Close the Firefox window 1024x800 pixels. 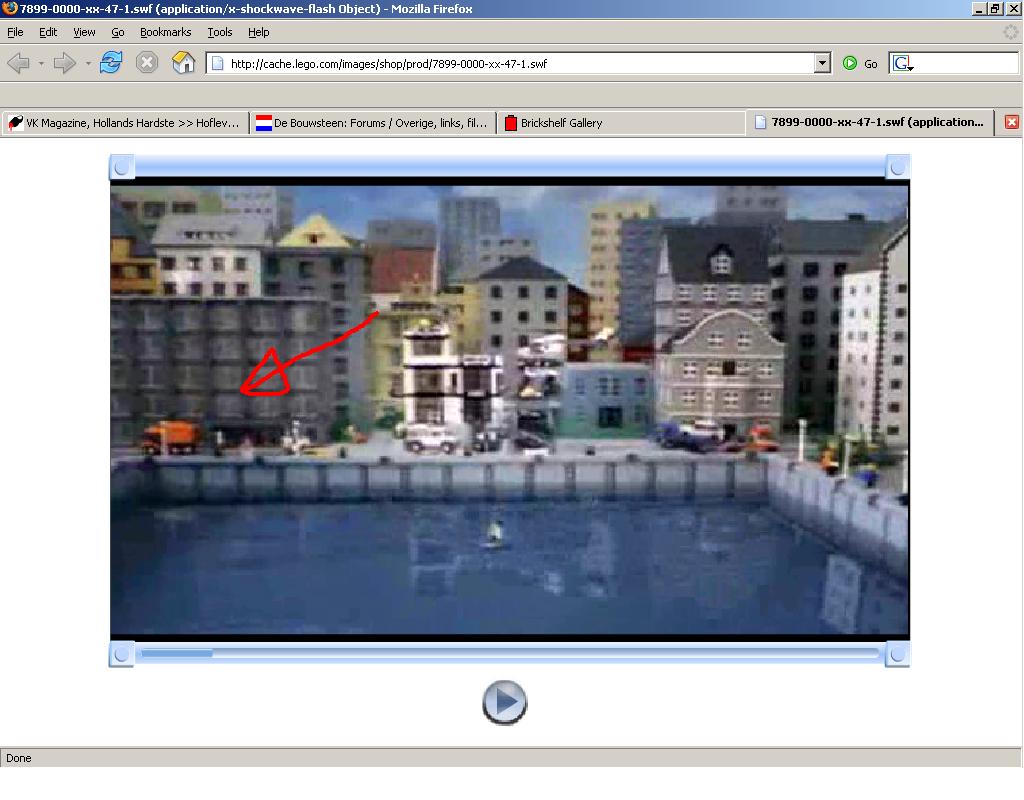(1013, 8)
